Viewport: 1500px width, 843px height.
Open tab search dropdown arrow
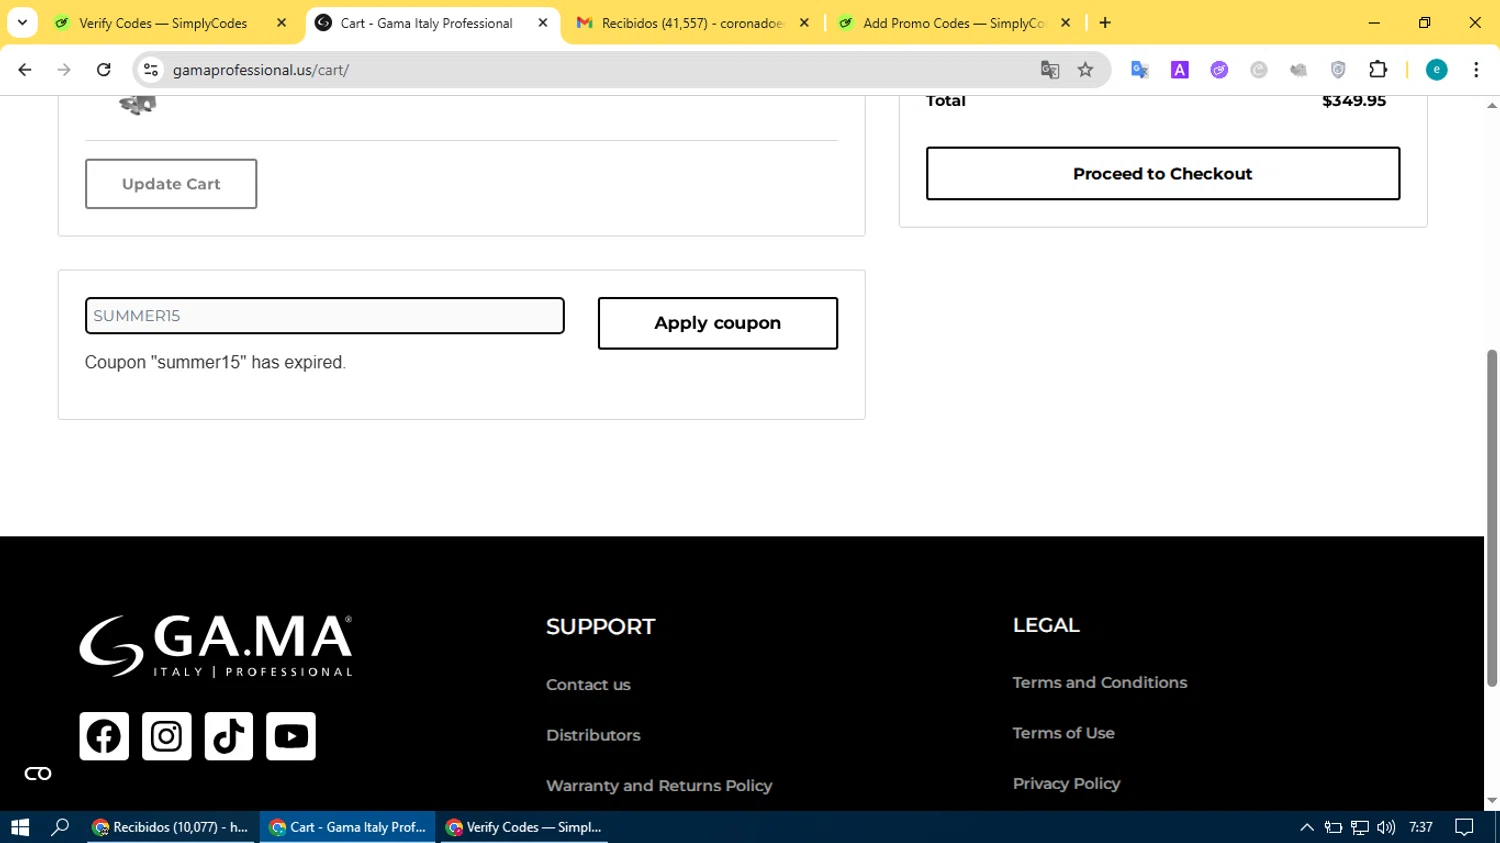(22, 22)
